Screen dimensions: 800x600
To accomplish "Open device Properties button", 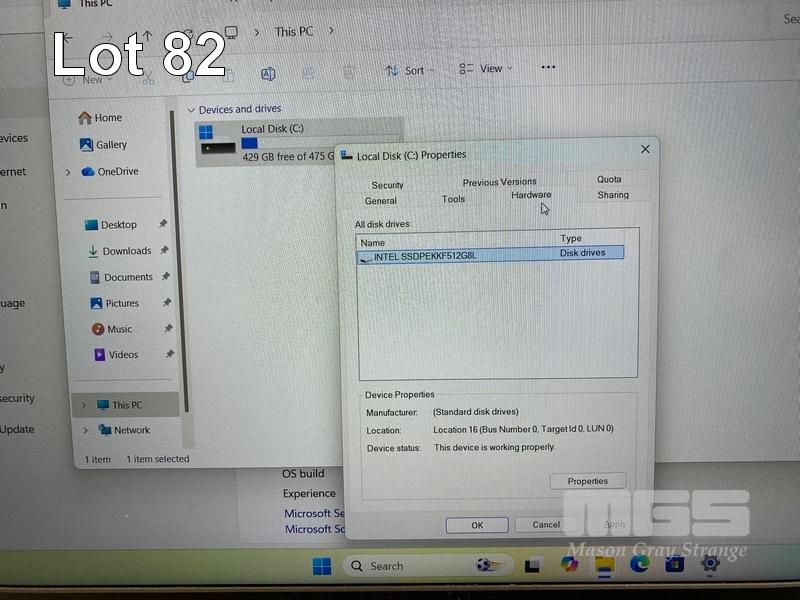I will (x=587, y=481).
